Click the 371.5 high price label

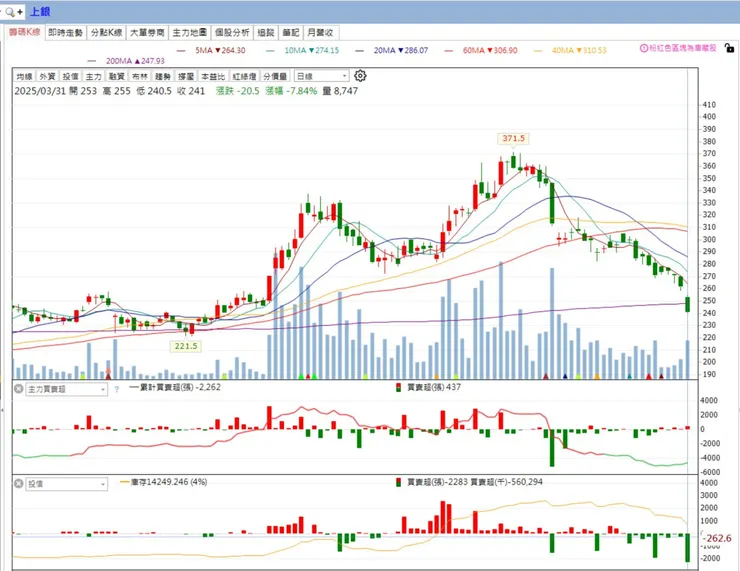(x=513, y=138)
